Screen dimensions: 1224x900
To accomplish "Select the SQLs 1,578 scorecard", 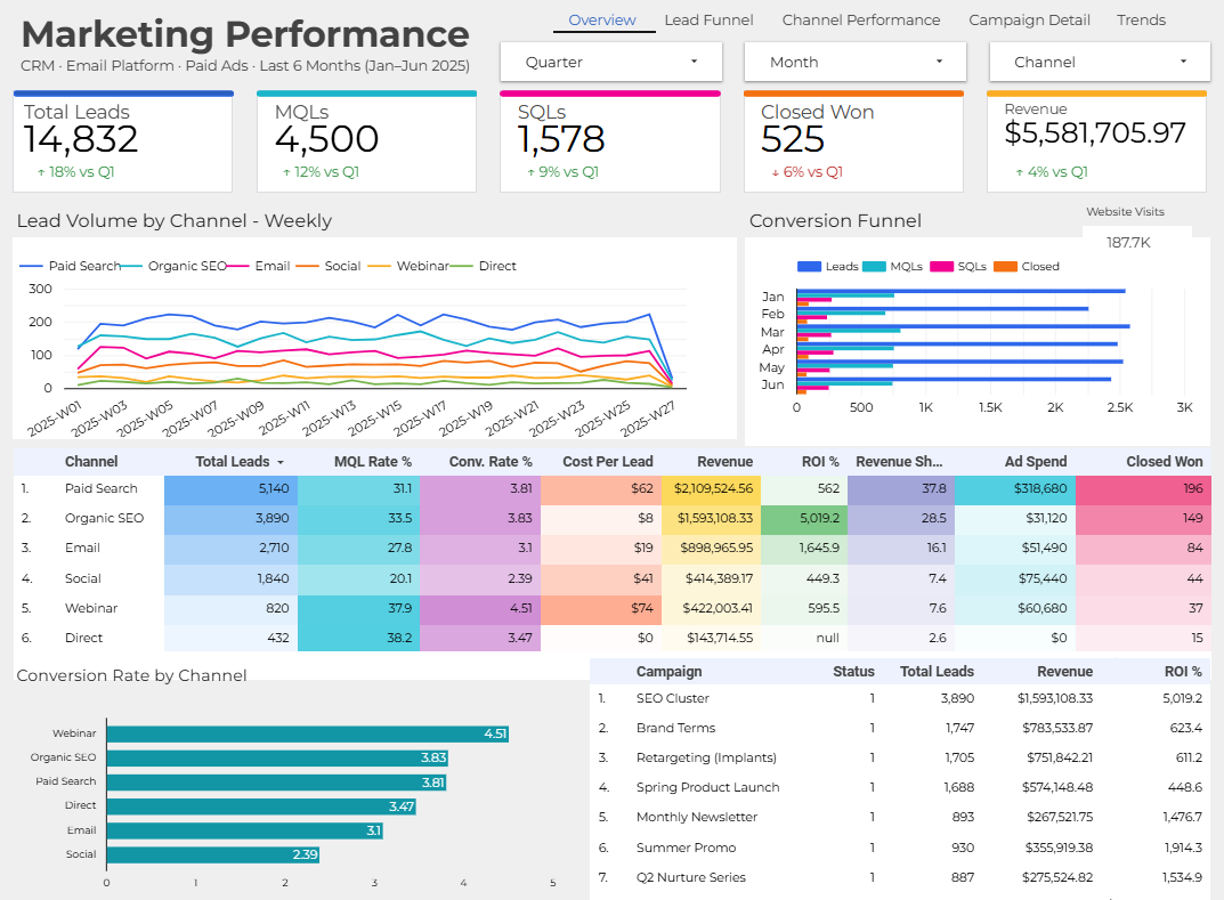I will pyautogui.click(x=610, y=142).
